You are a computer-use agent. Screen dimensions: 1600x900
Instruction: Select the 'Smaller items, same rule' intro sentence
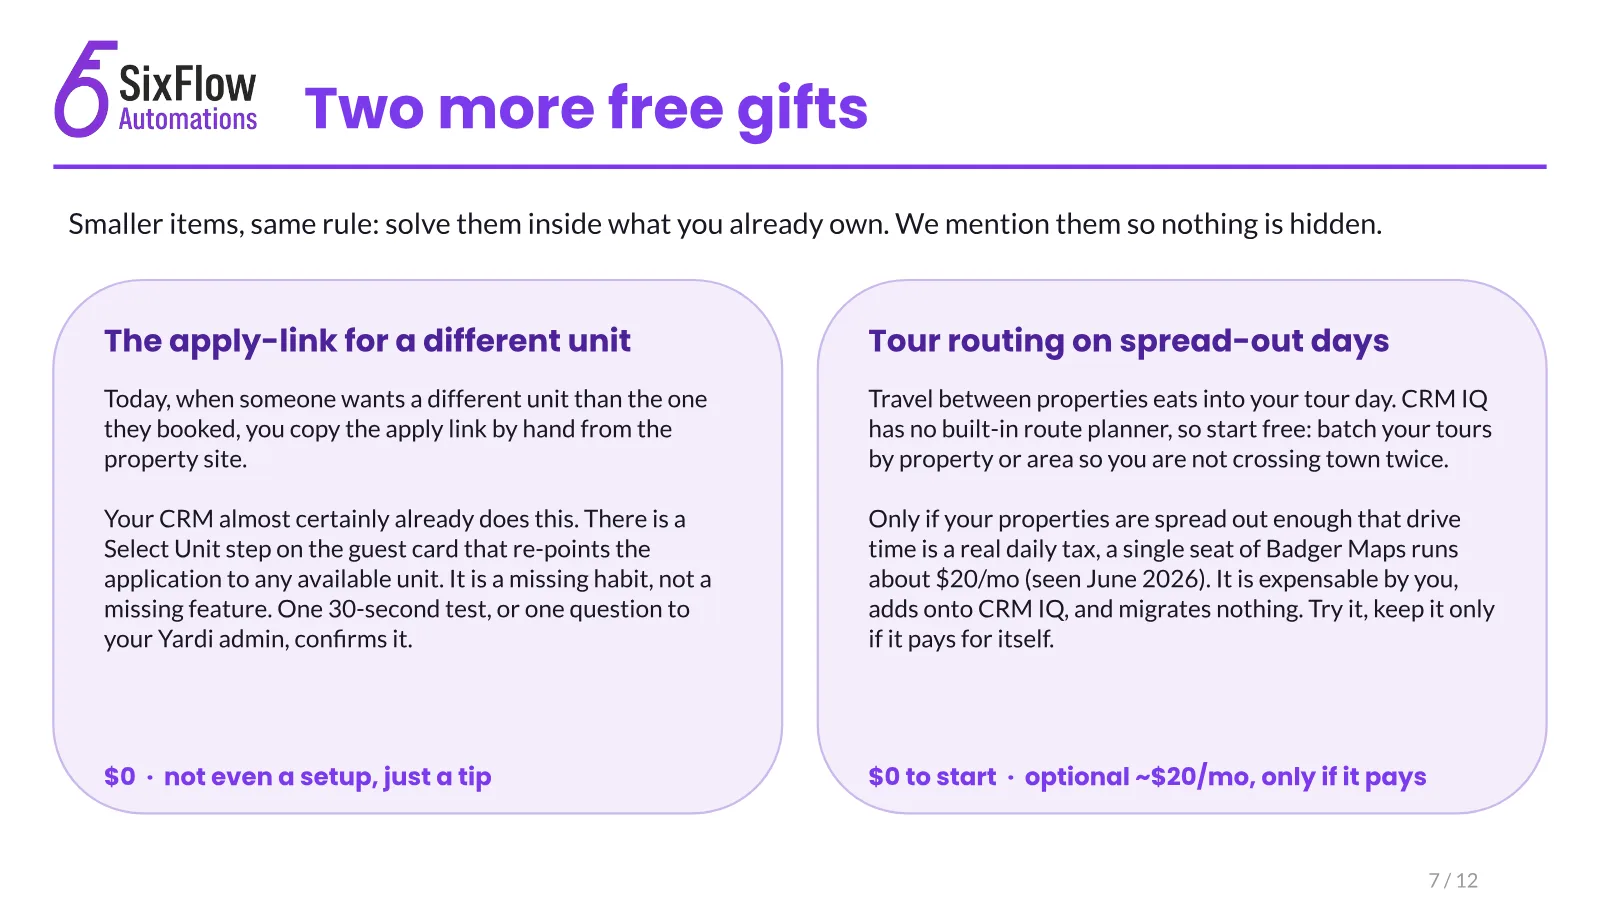click(725, 224)
